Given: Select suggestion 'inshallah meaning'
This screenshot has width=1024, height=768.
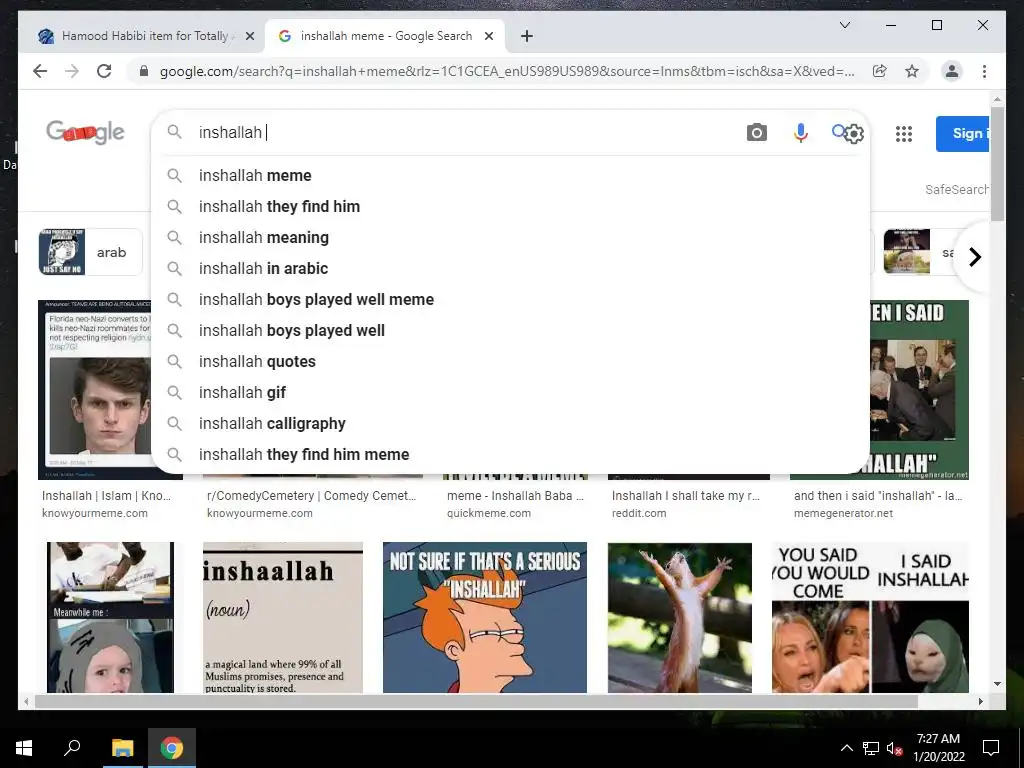Looking at the screenshot, I should pos(511,238).
